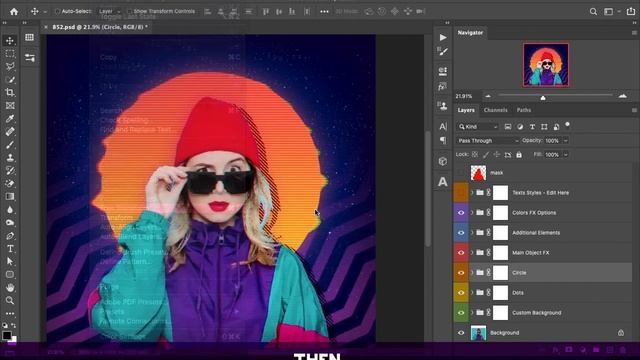Zoom in using Navigator large mountains button
640x360 pixels.
pyautogui.click(x=622, y=96)
